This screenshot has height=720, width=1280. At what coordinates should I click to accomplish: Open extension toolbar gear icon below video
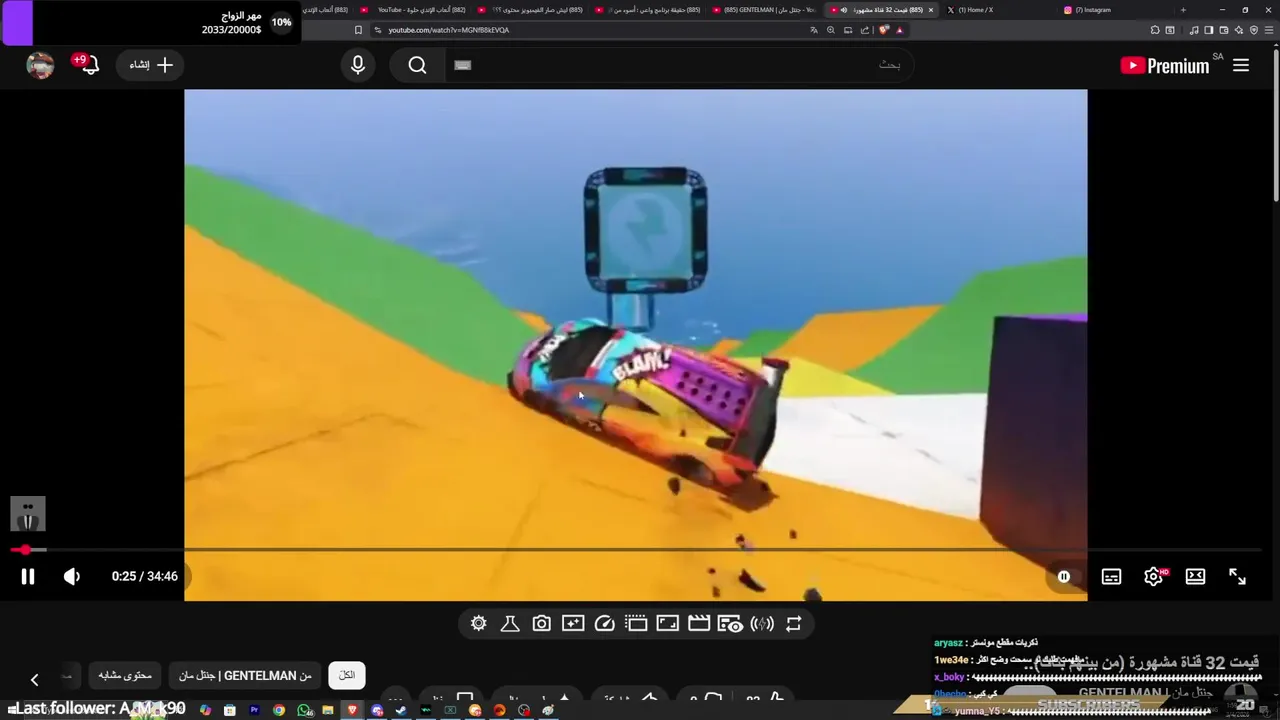tap(478, 623)
